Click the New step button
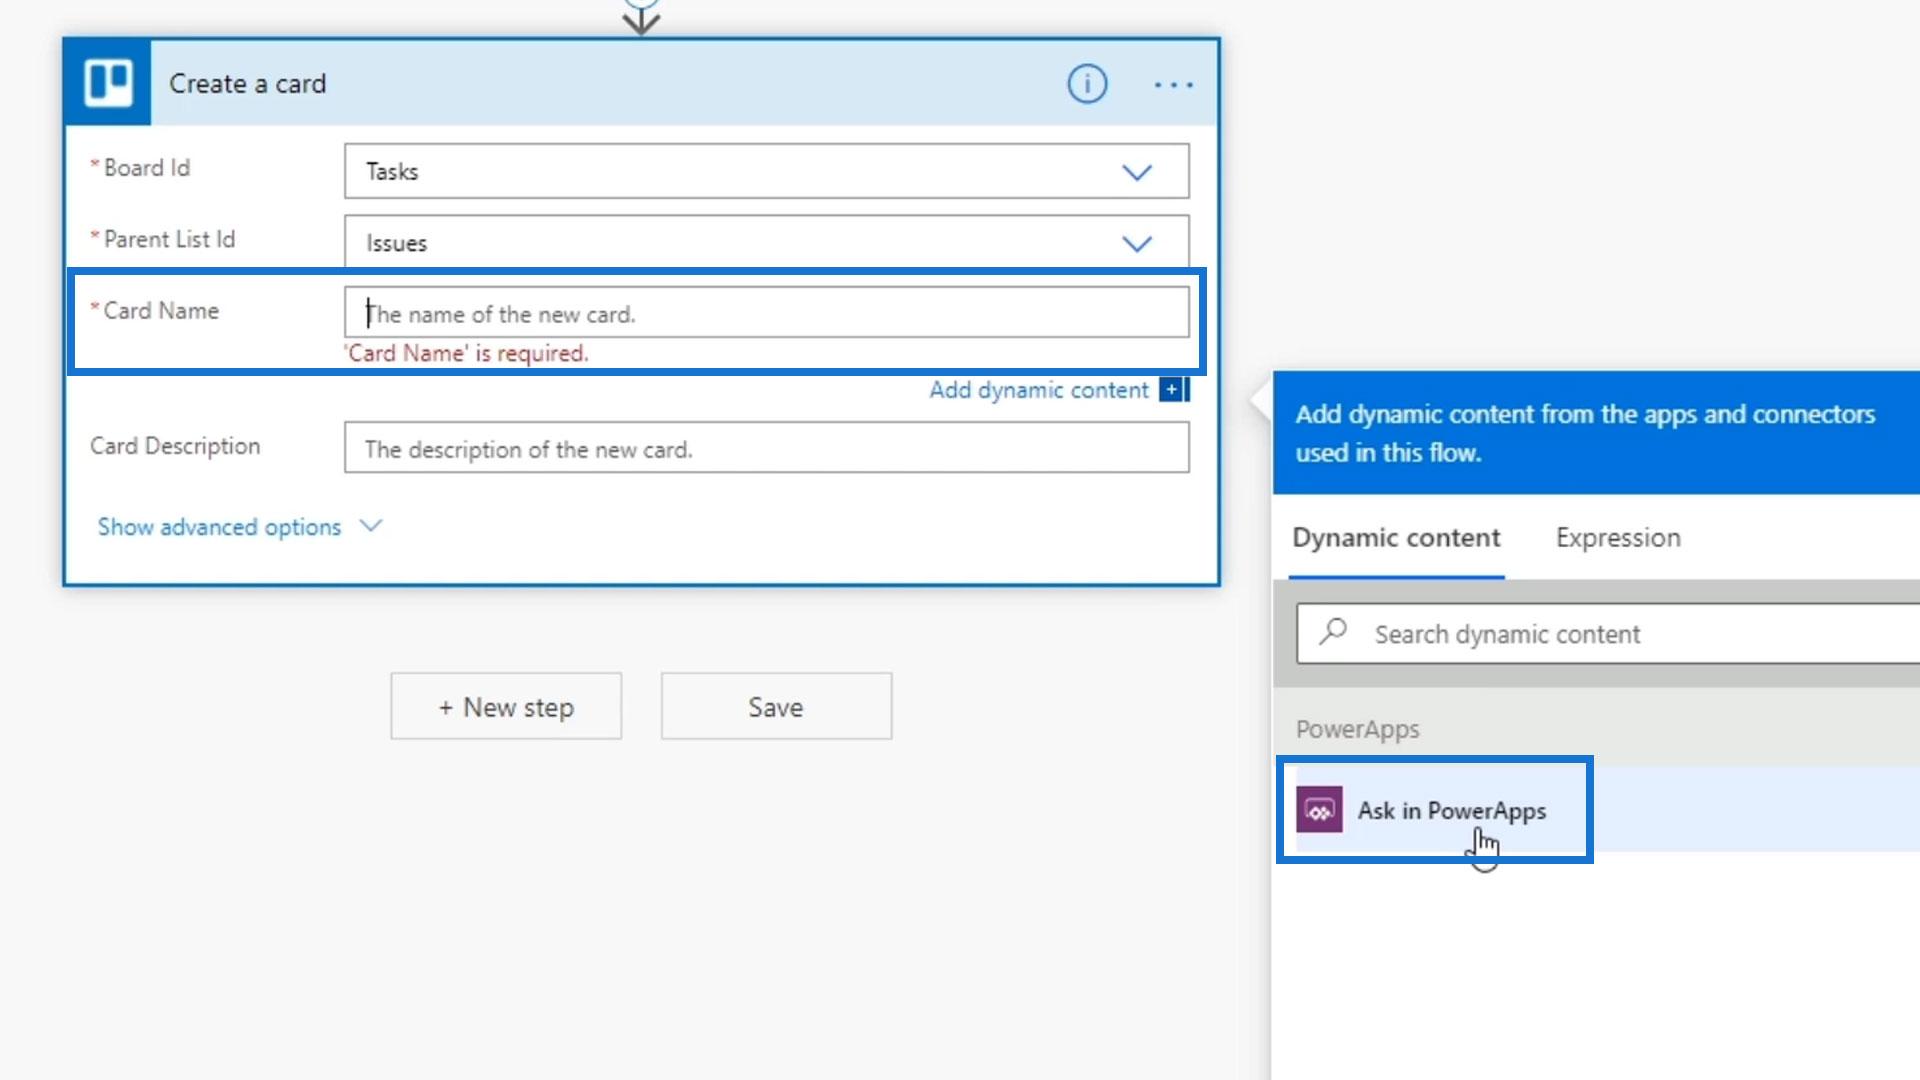 click(x=506, y=707)
